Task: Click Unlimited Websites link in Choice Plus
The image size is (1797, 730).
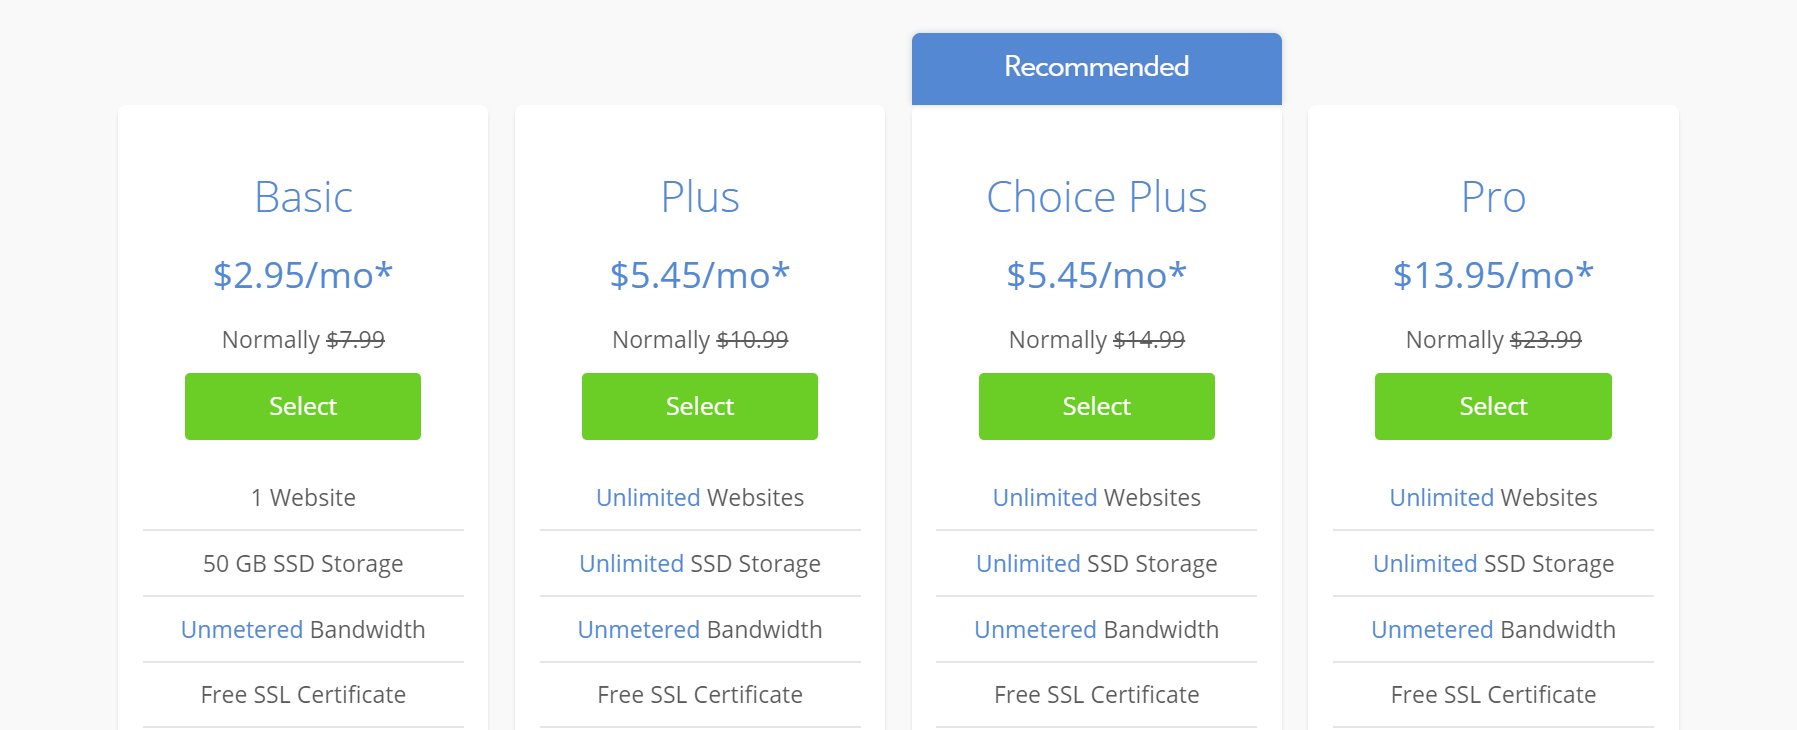Action: point(1045,497)
